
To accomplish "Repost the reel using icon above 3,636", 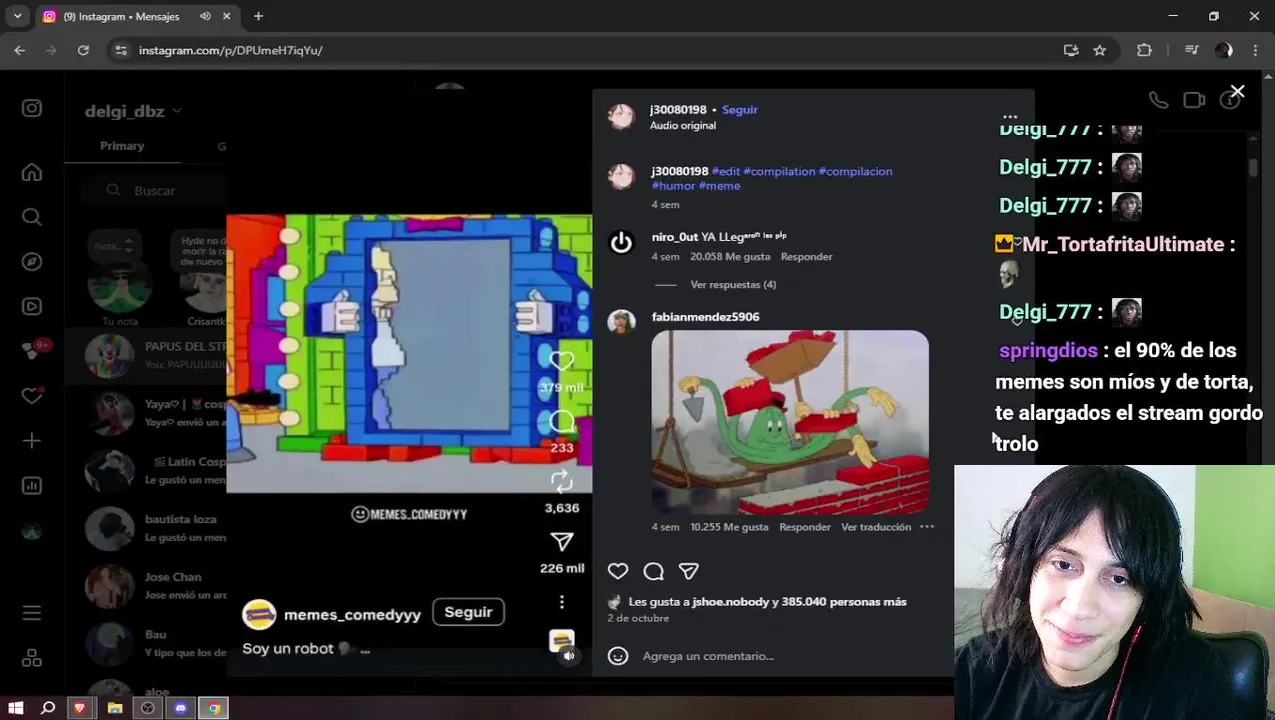I will [x=562, y=481].
